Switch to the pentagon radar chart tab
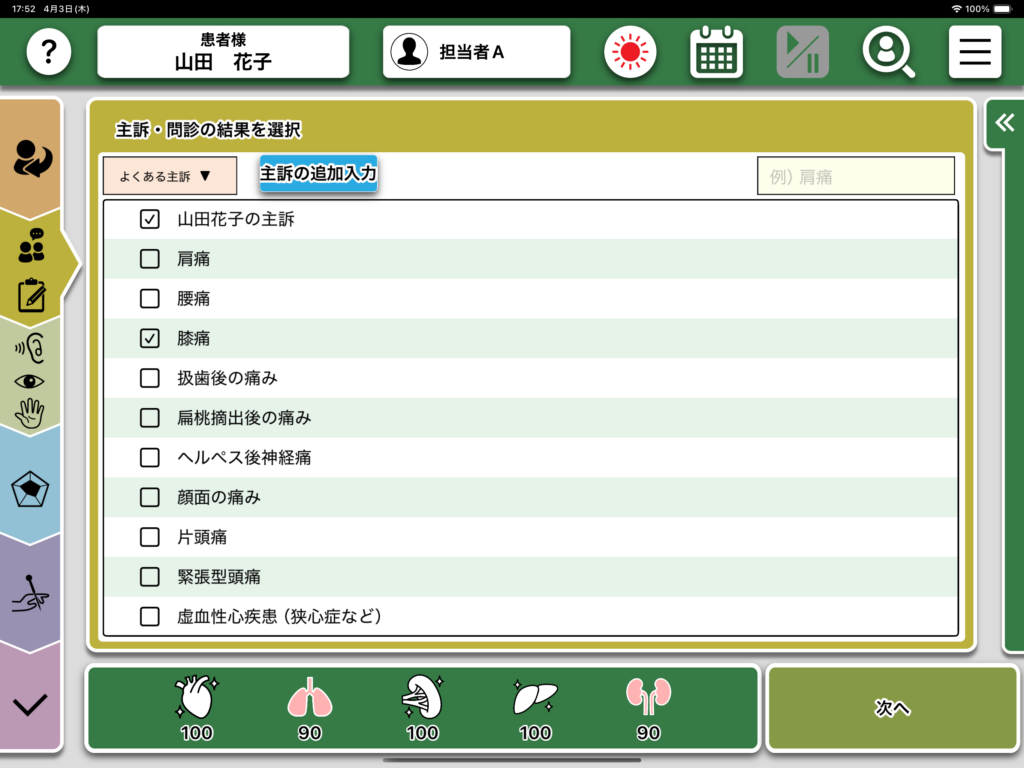 point(31,490)
